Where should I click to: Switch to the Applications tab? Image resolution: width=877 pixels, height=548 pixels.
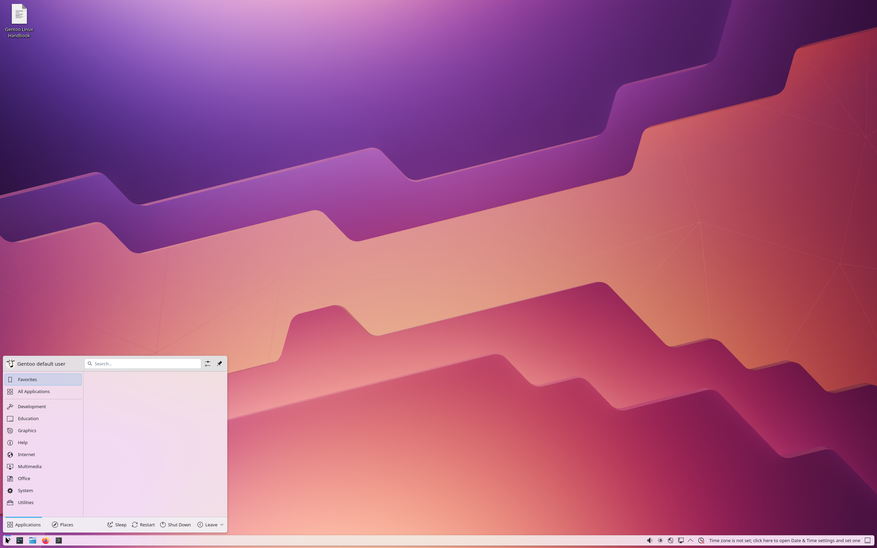coord(23,525)
